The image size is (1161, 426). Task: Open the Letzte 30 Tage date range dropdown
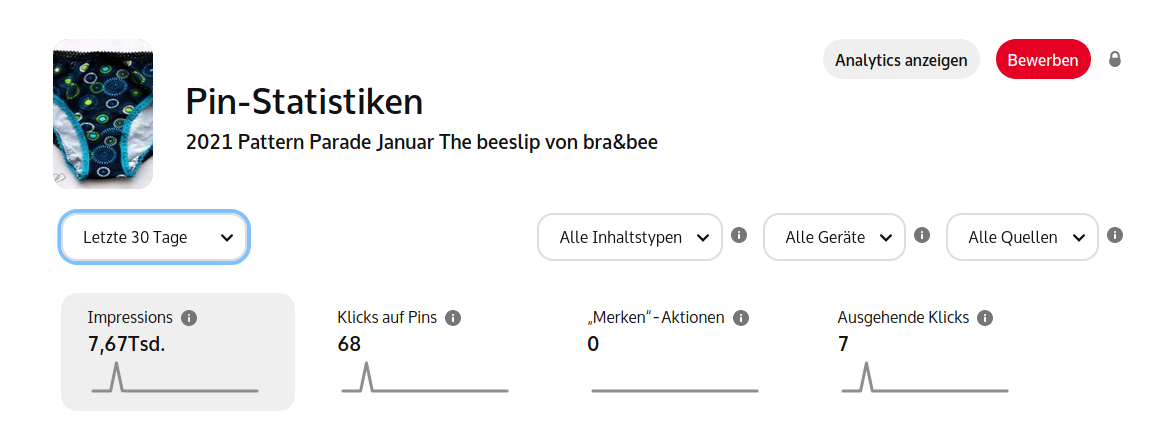[154, 237]
